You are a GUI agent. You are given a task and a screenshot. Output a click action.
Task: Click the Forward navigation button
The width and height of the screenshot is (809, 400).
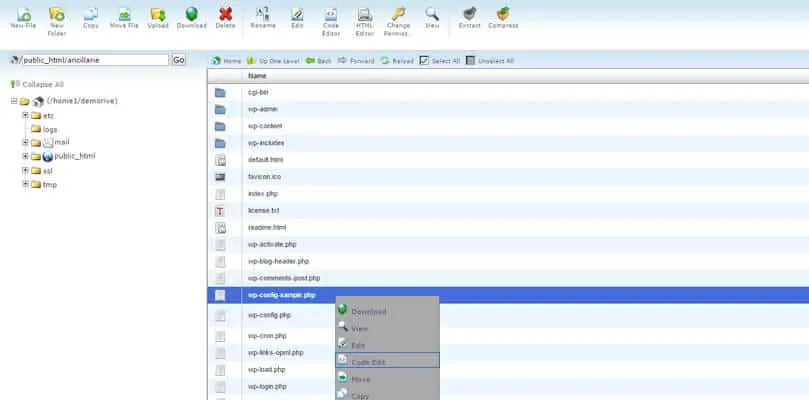click(356, 60)
